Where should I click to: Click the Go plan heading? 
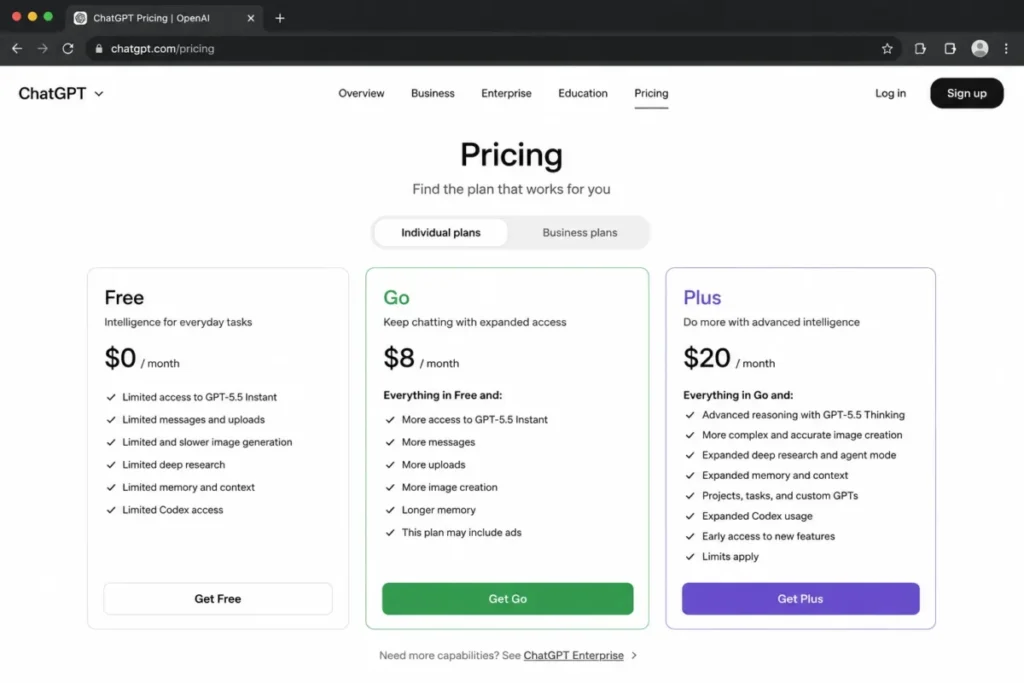[x=396, y=298]
